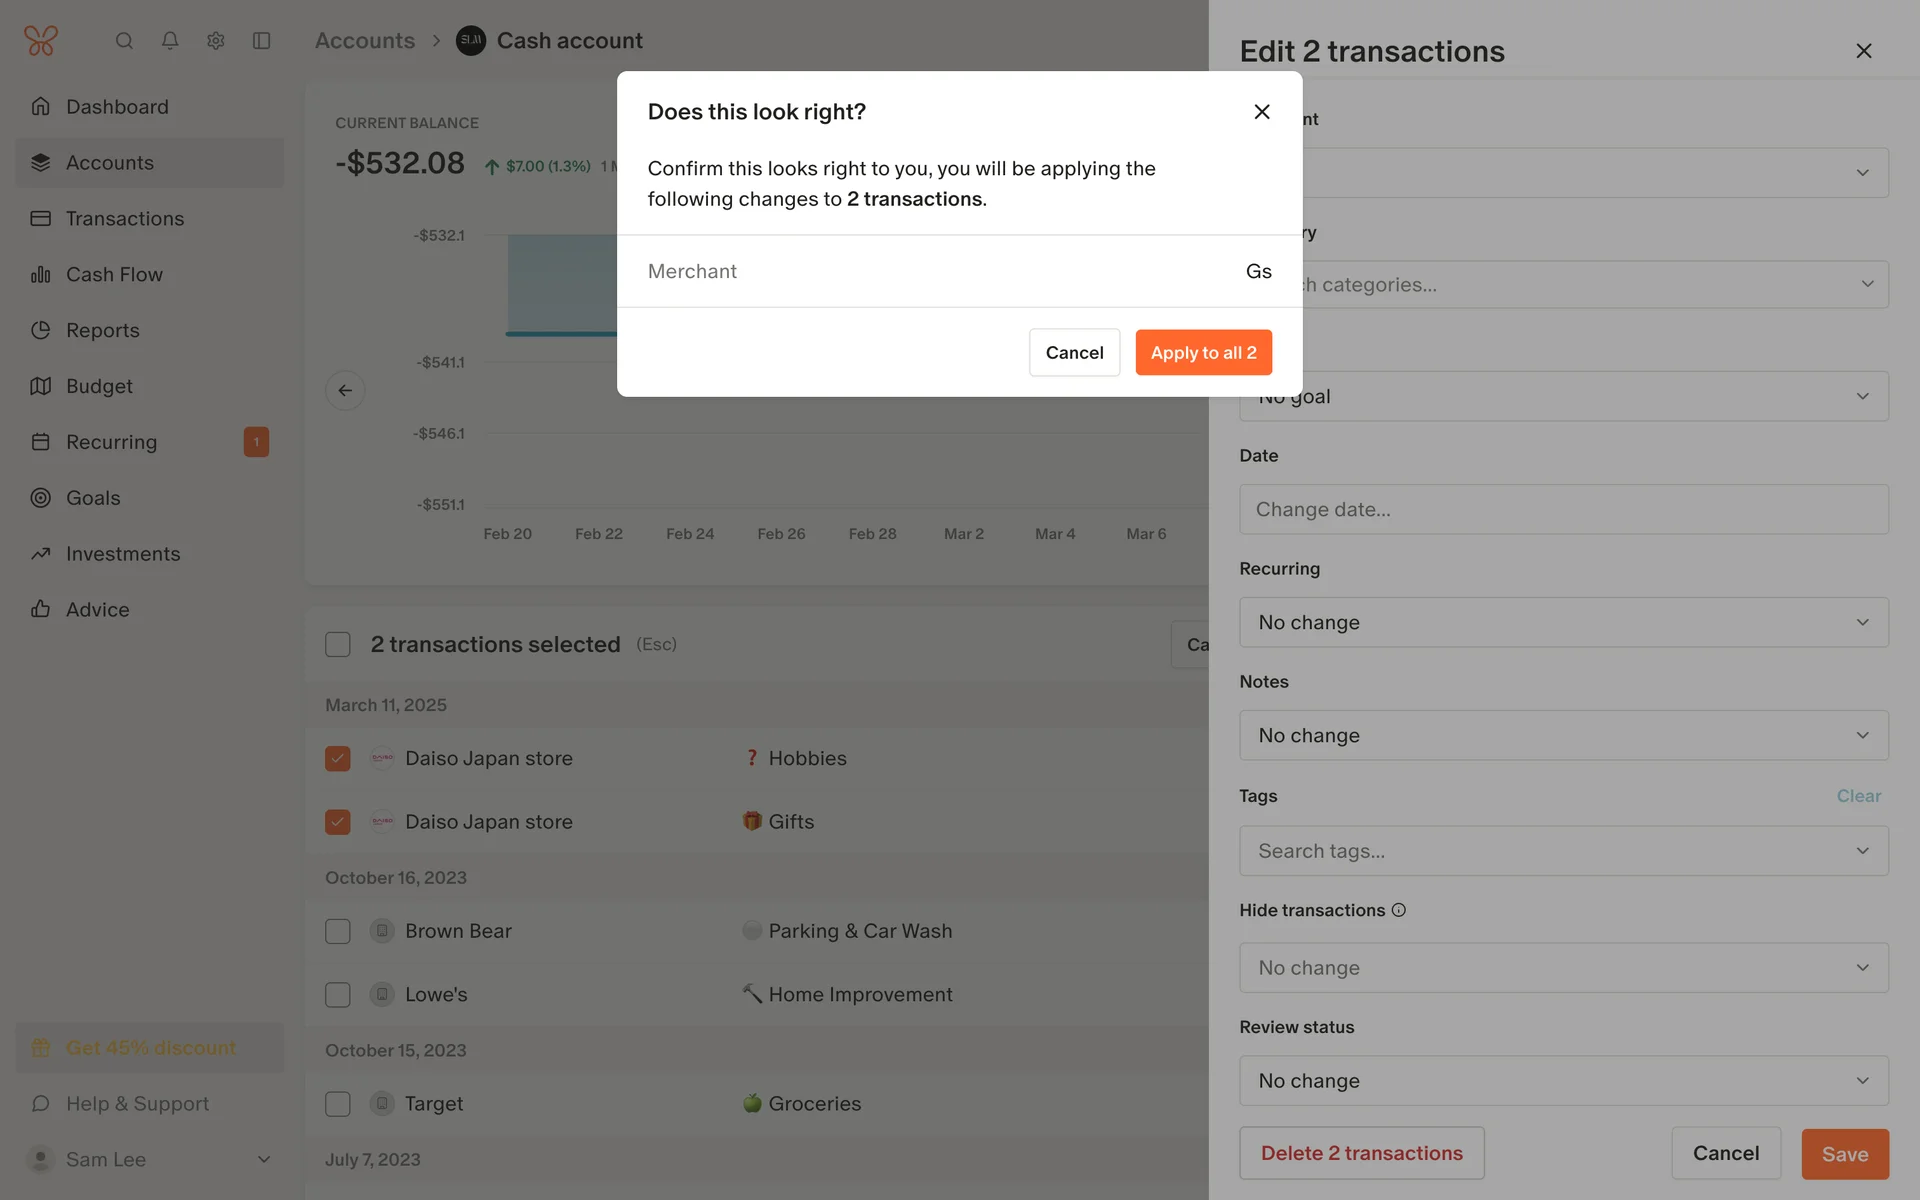
Task: Open the settings gear icon
Action: point(216,41)
